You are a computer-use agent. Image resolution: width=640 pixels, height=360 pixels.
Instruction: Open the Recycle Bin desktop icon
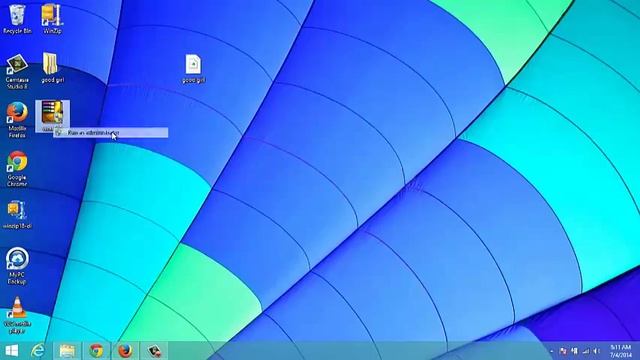[x=17, y=19]
